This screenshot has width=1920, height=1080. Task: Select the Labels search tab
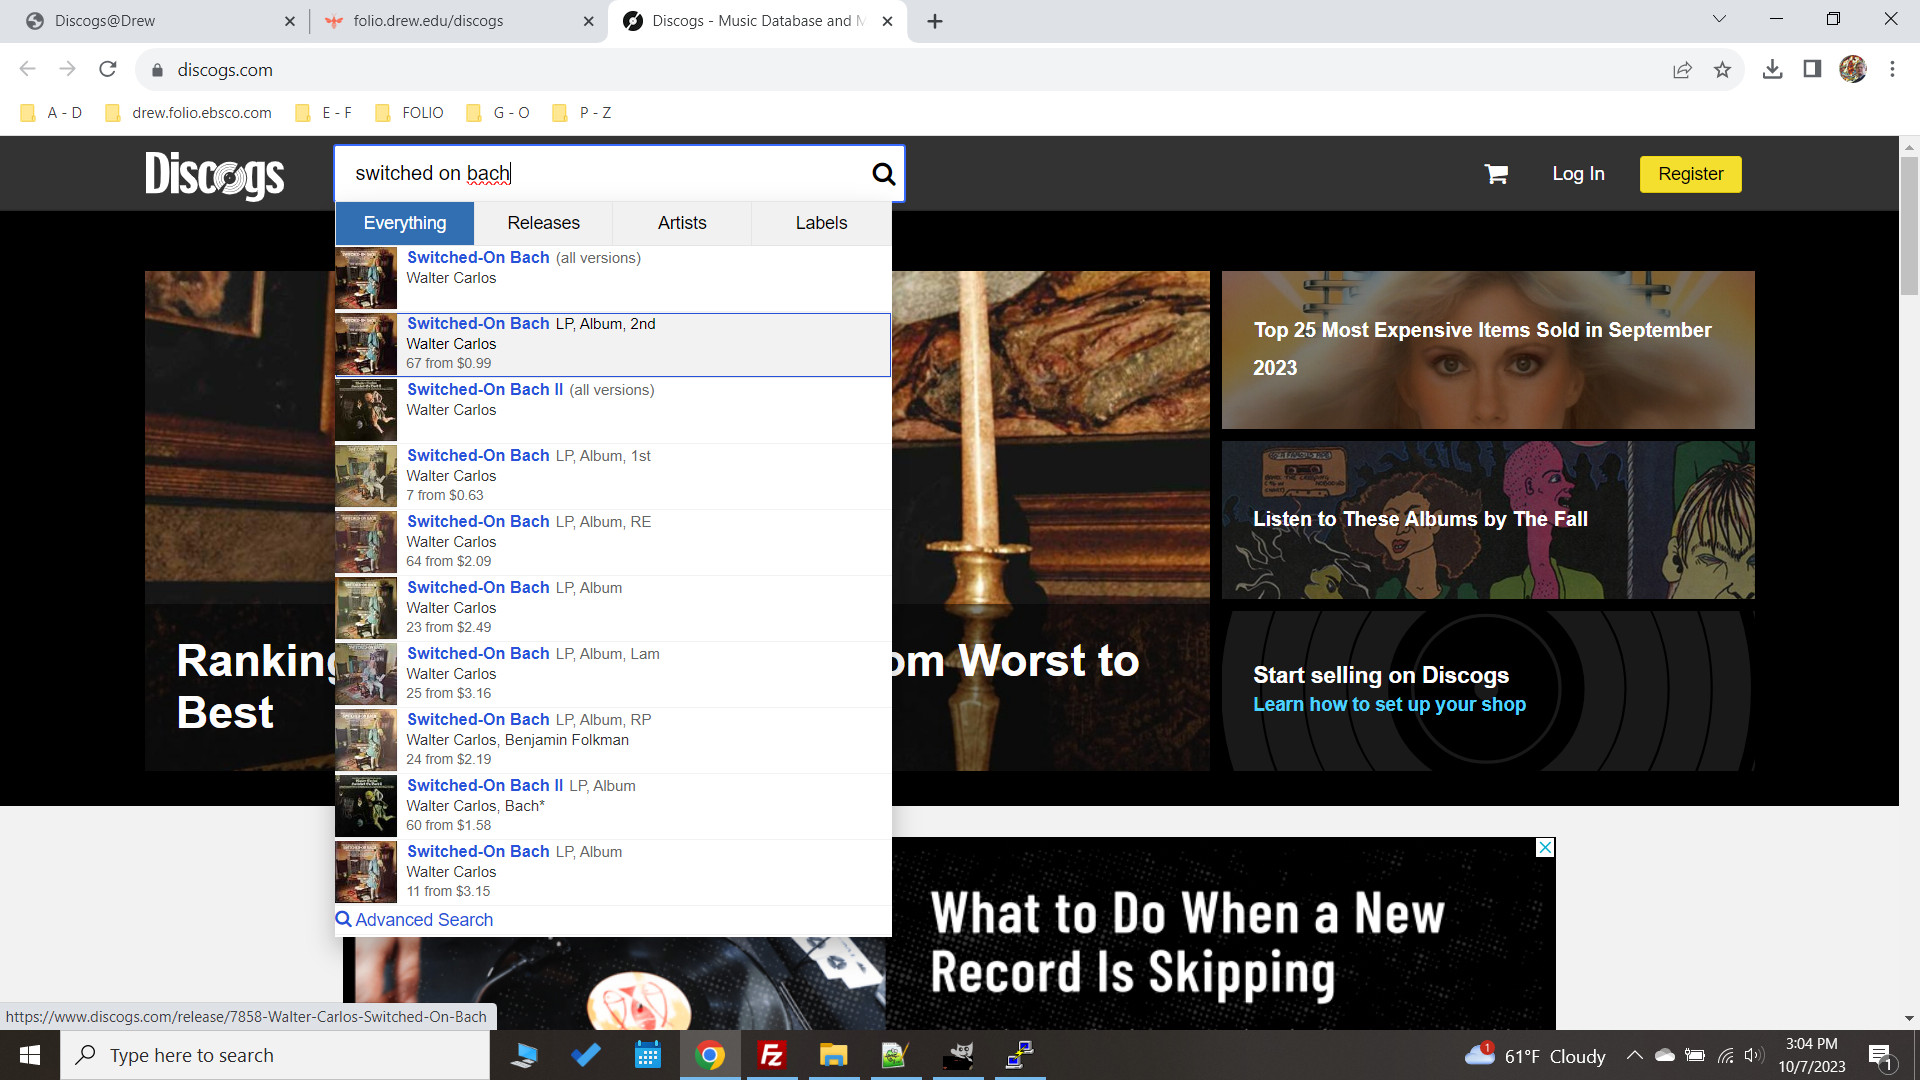coord(821,223)
